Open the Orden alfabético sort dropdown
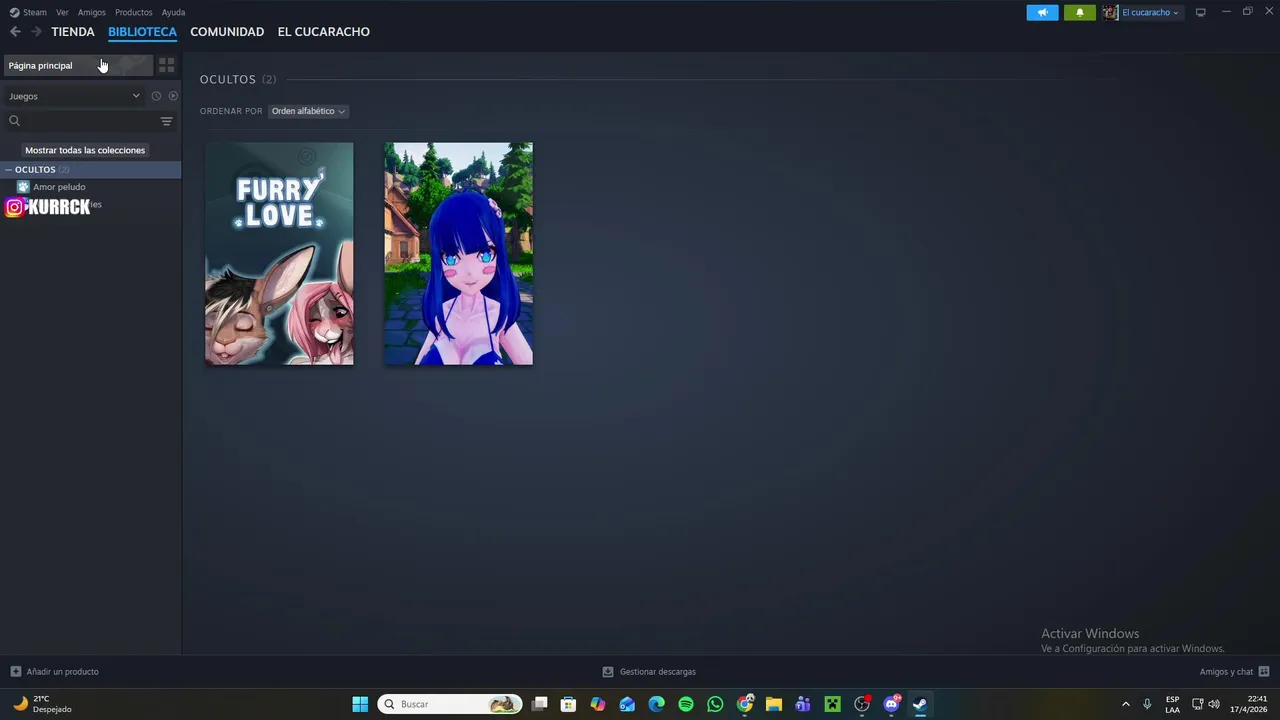 308,111
